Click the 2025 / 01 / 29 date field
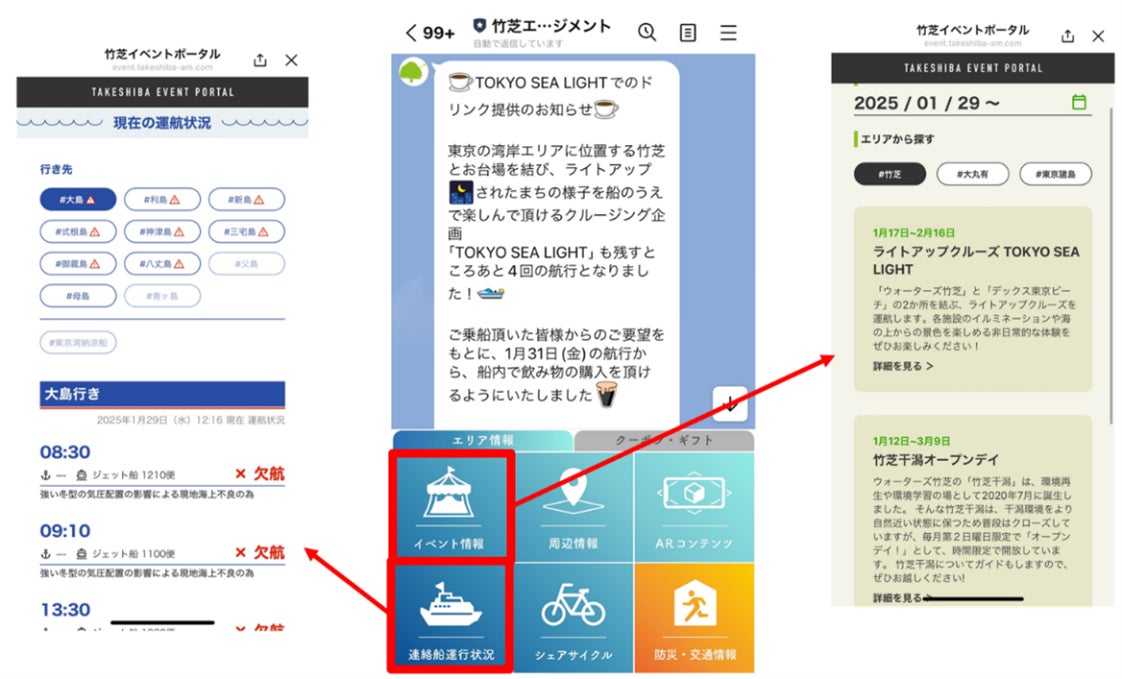The width and height of the screenshot is (1122, 679). tap(972, 103)
